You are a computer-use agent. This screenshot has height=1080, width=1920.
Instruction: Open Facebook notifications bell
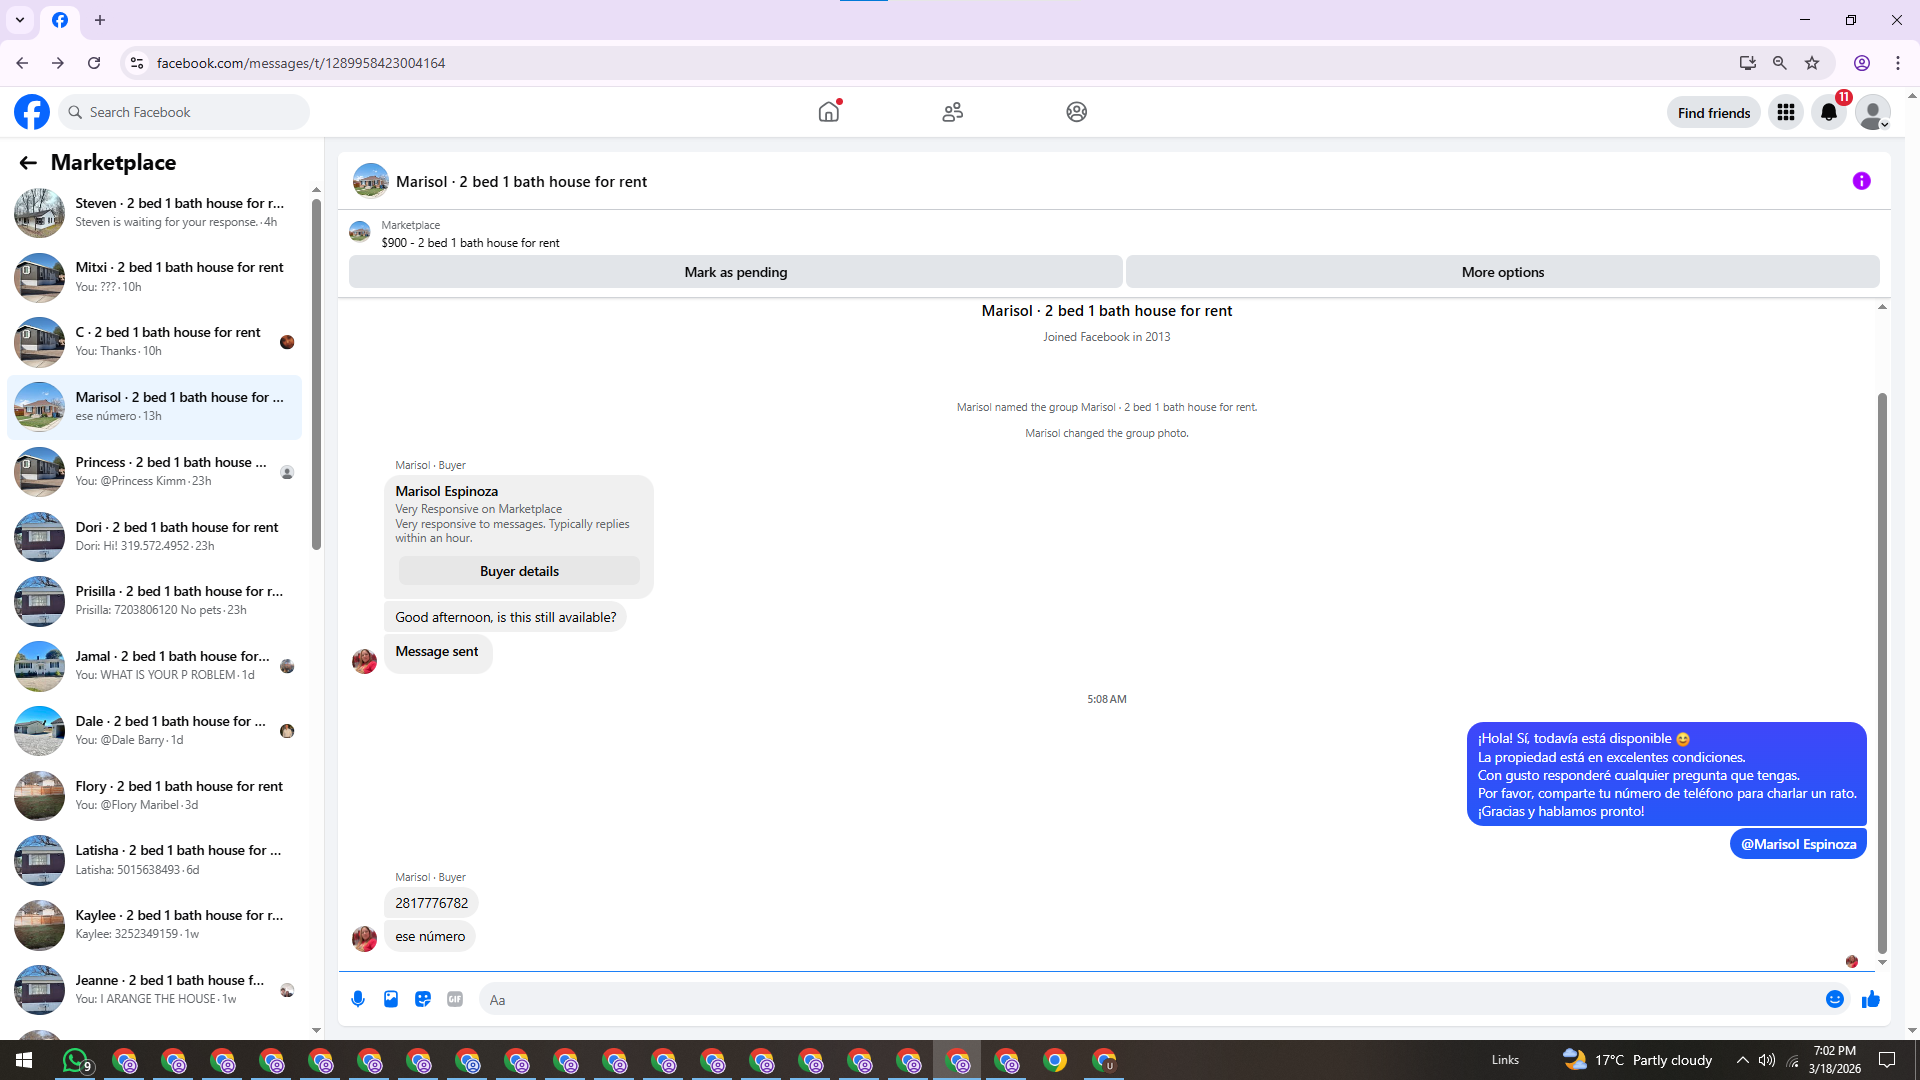(x=1829, y=112)
